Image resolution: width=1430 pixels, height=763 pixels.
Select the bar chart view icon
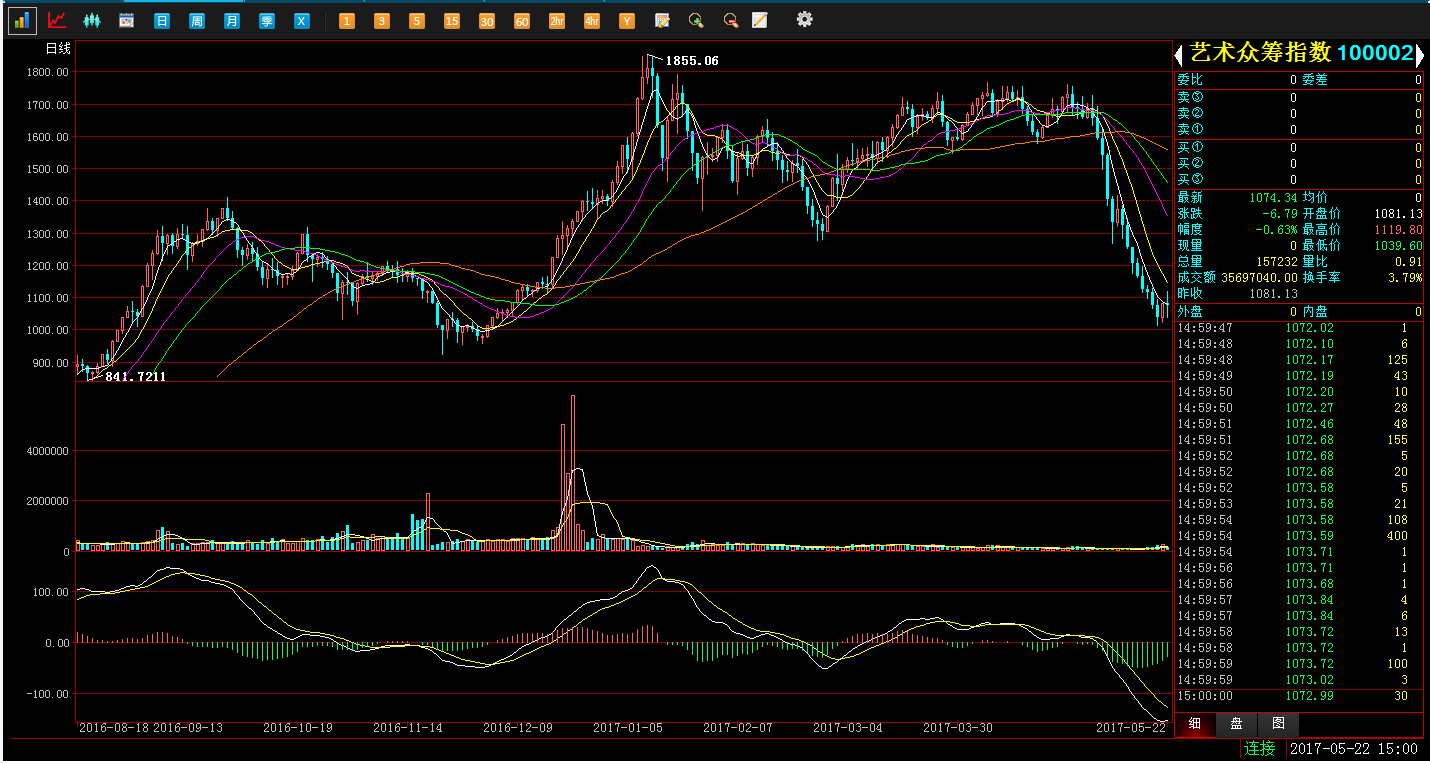point(22,20)
